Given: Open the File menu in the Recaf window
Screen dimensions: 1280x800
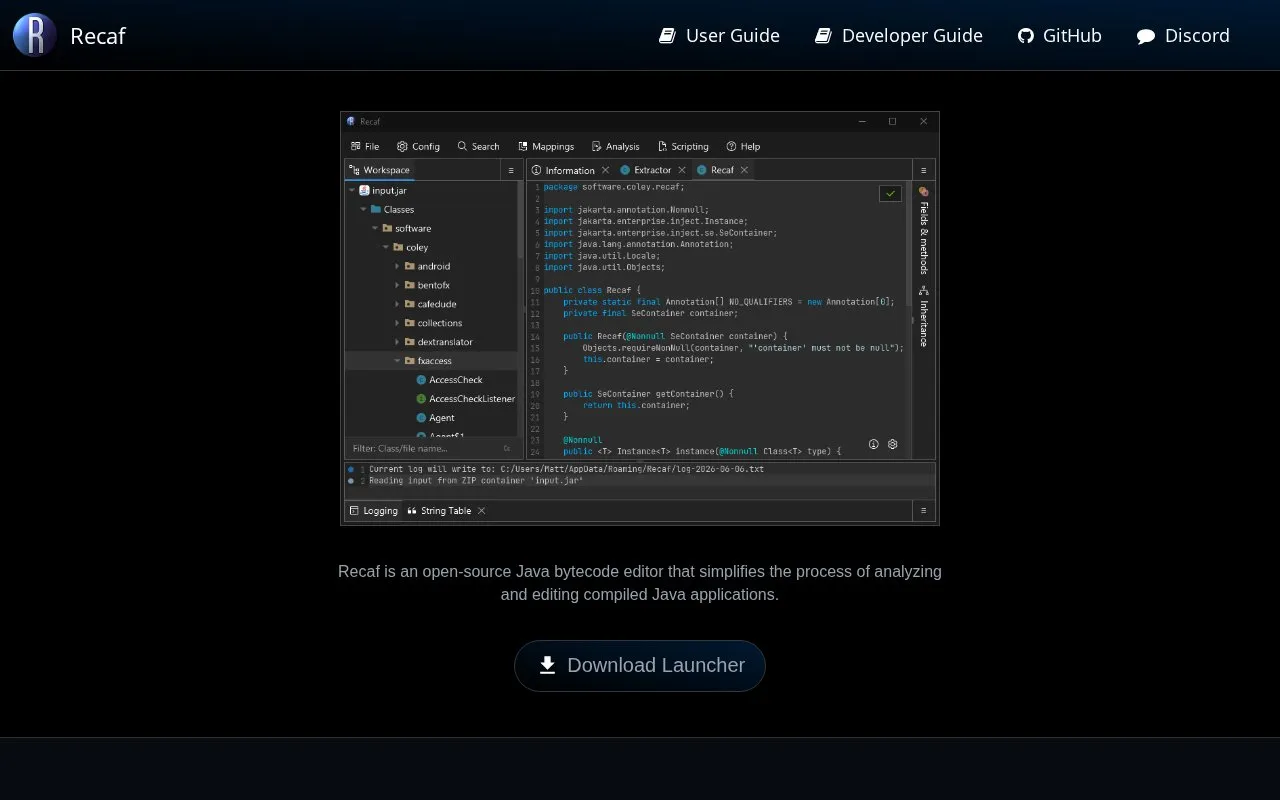Looking at the screenshot, I should pyautogui.click(x=365, y=146).
